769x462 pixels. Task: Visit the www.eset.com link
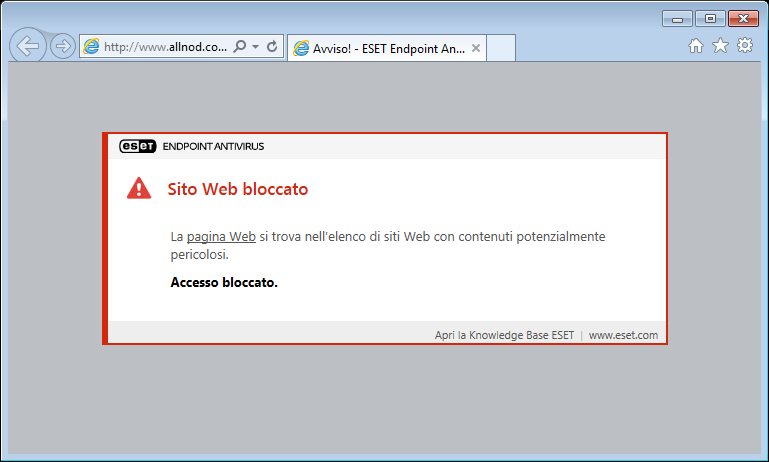click(623, 335)
